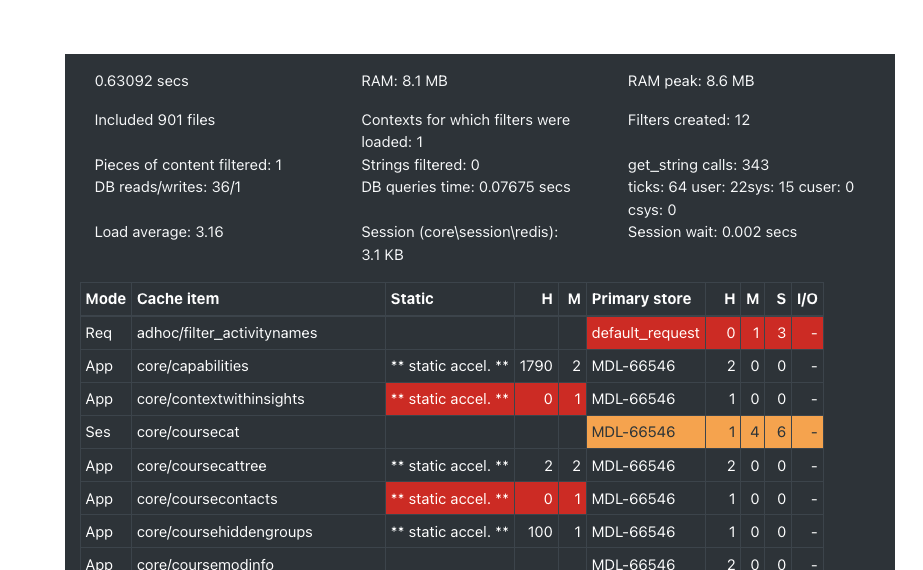Click the Session (core\session\redis) info text
The image size is (923, 570).
(x=460, y=243)
